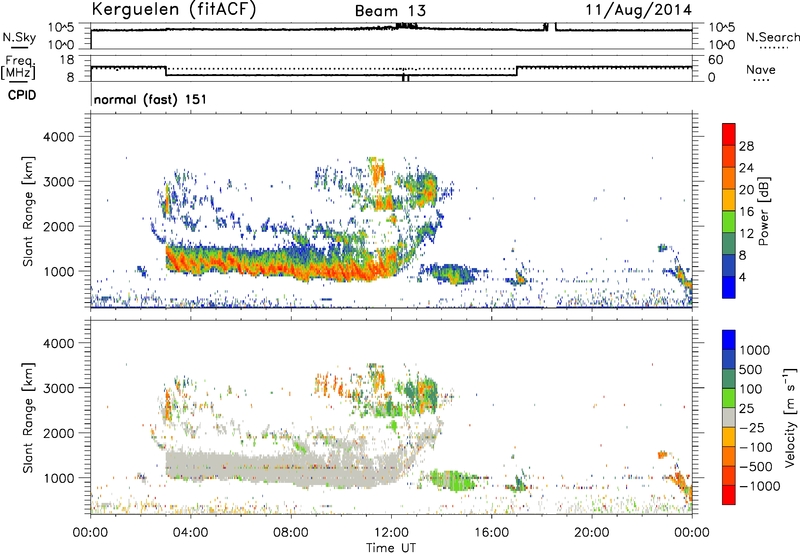Click the blue bottom segment of Power colorbar
The width and height of the screenshot is (800, 554).
pyautogui.click(x=729, y=287)
